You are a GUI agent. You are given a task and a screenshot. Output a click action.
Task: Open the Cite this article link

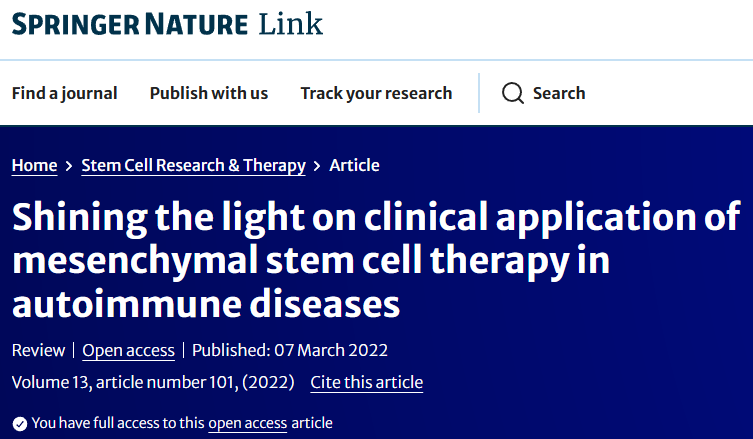coord(367,382)
